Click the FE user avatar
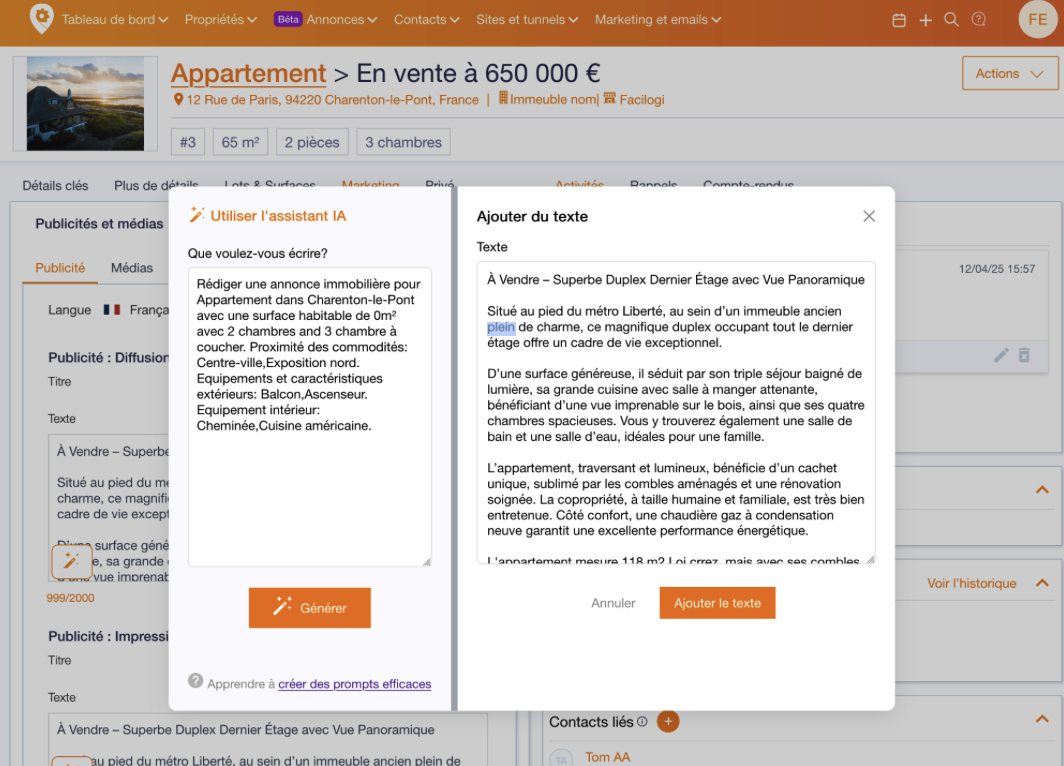Viewport: 1064px width, 766px height. [x=1038, y=20]
